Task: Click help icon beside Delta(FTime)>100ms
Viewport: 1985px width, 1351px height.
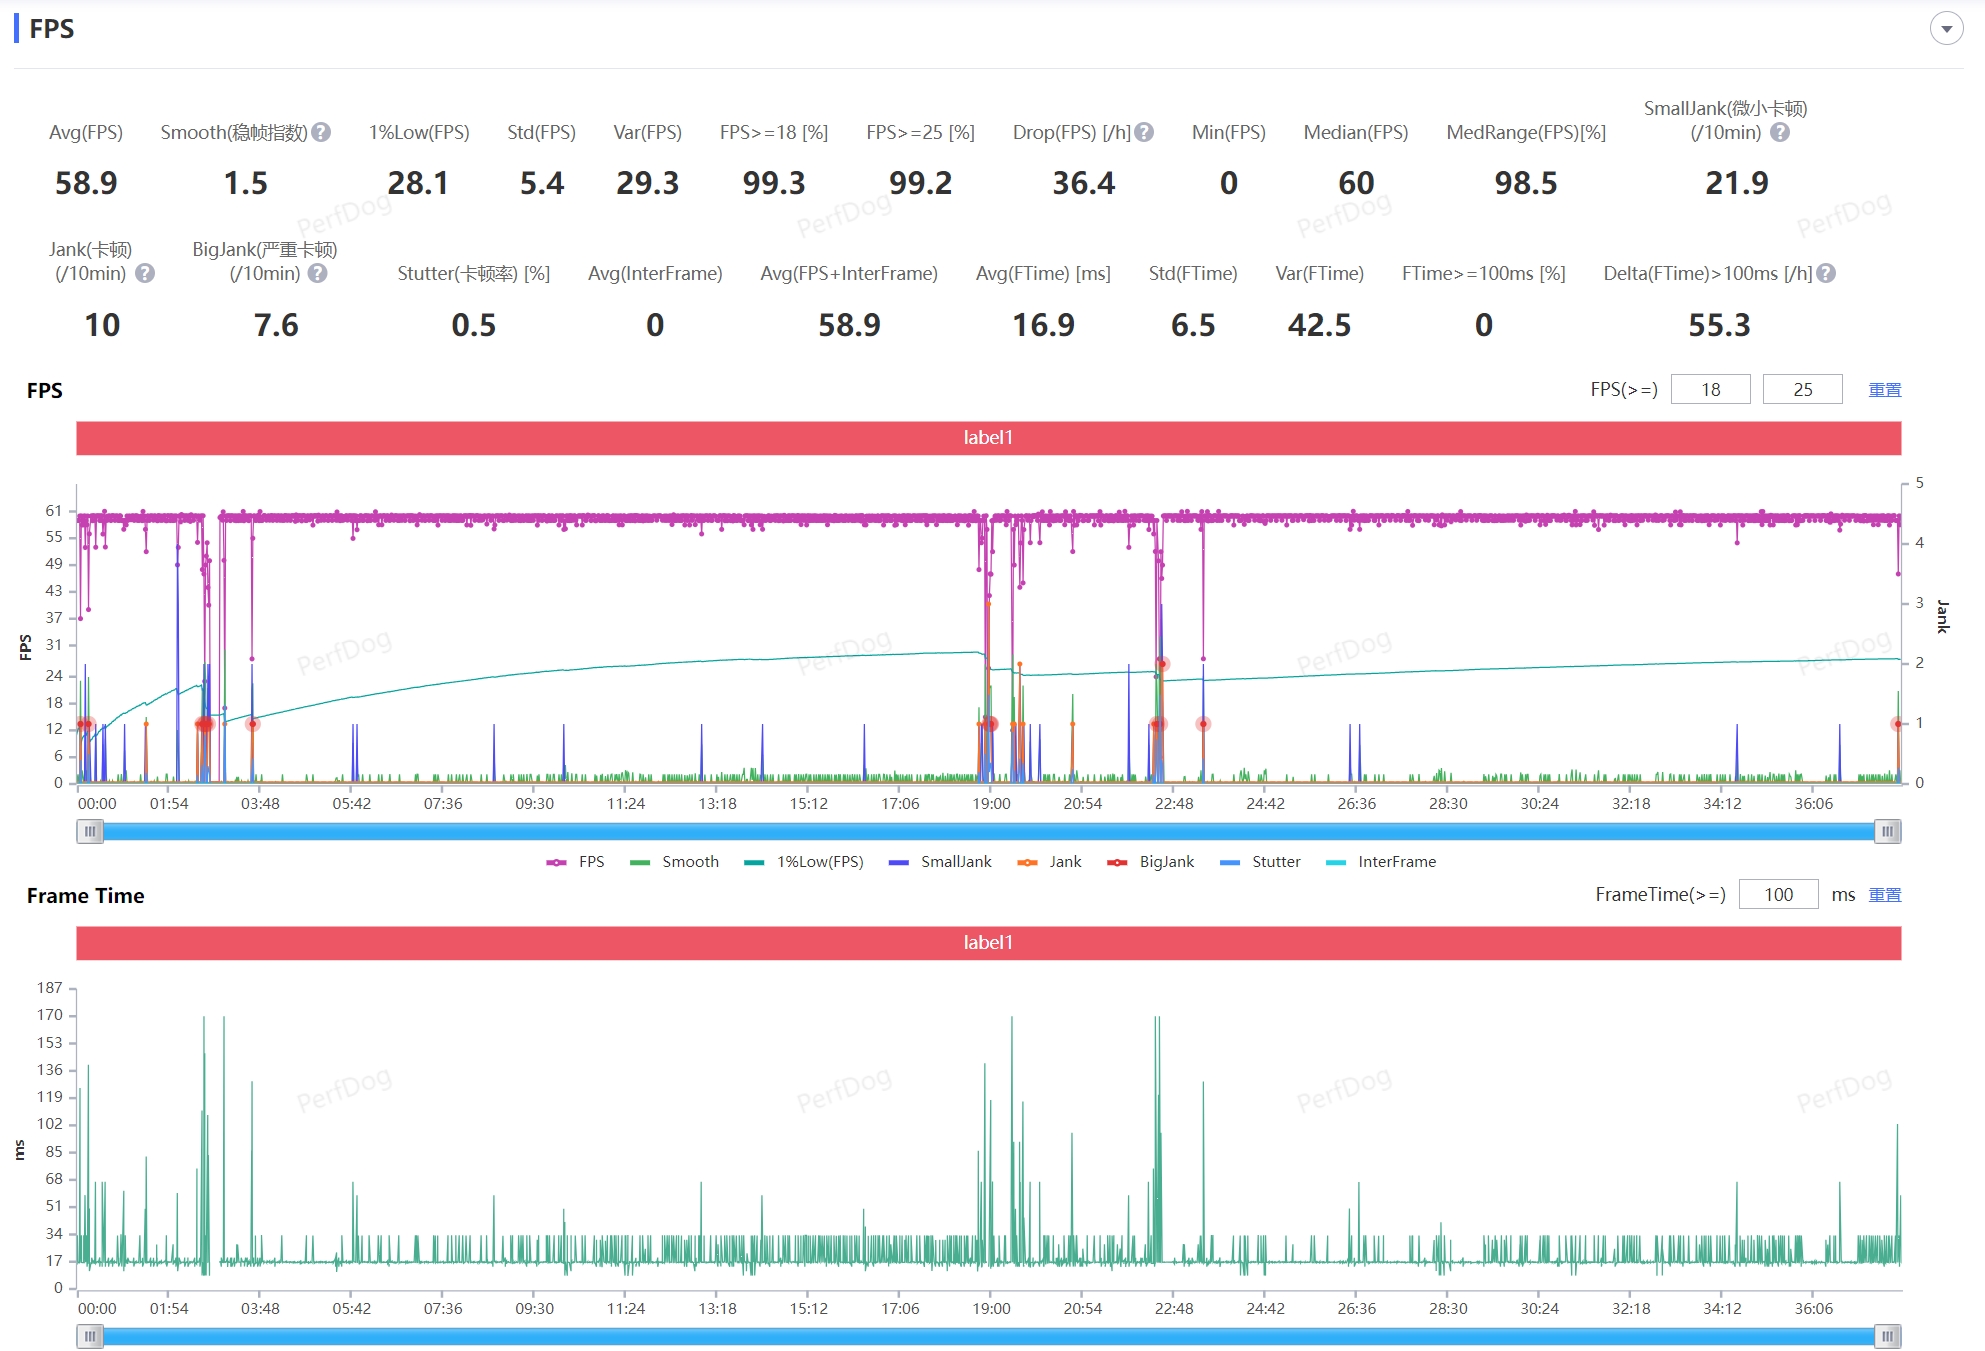Action: tap(1826, 273)
